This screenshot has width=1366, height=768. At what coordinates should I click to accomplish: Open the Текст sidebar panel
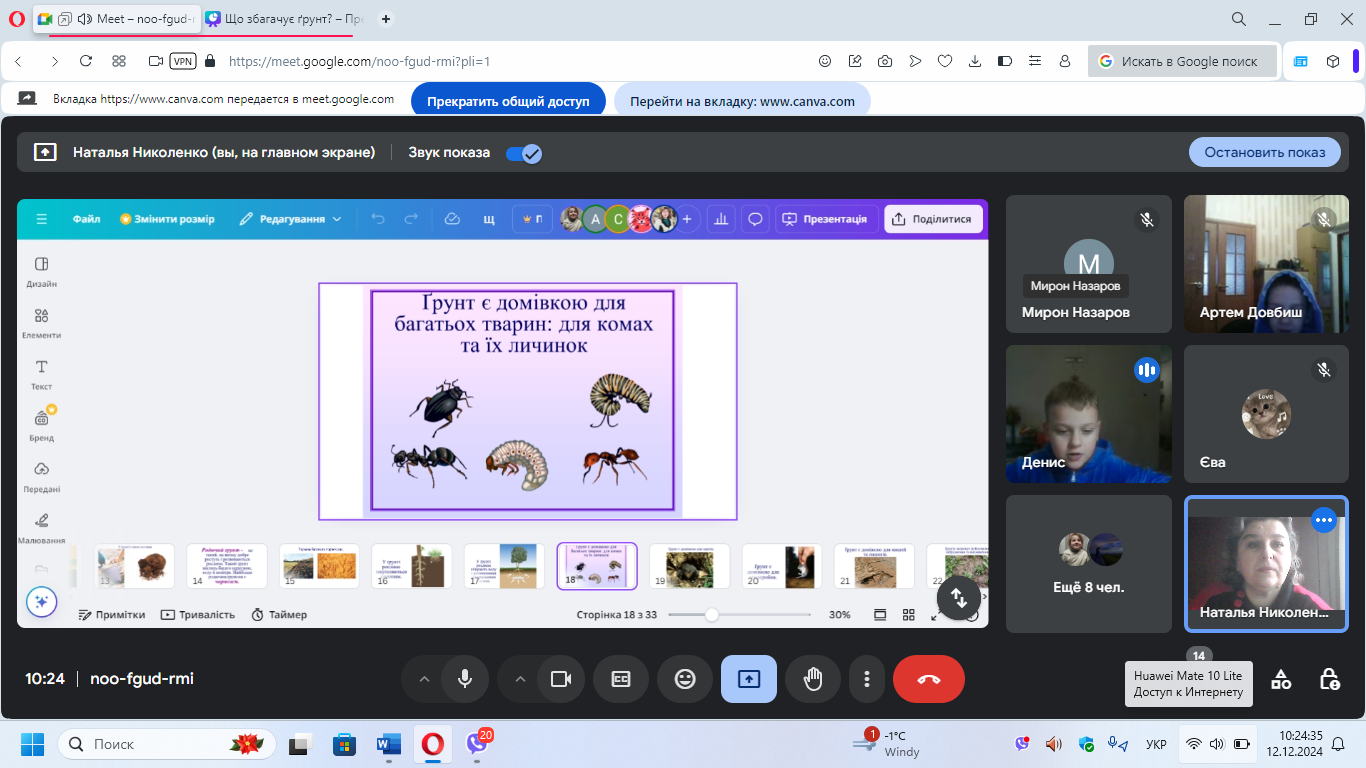[41, 374]
